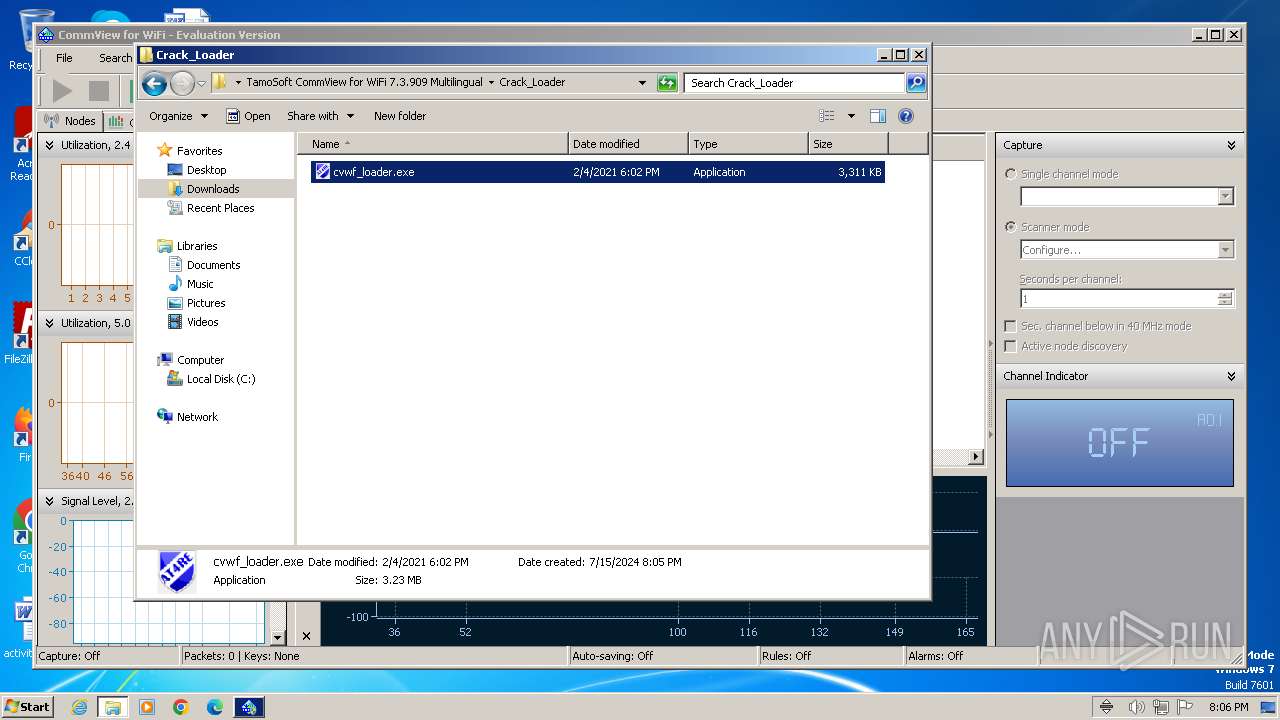The width and height of the screenshot is (1280, 720).
Task: Launch Internet Explorer from taskbar
Action: [79, 707]
